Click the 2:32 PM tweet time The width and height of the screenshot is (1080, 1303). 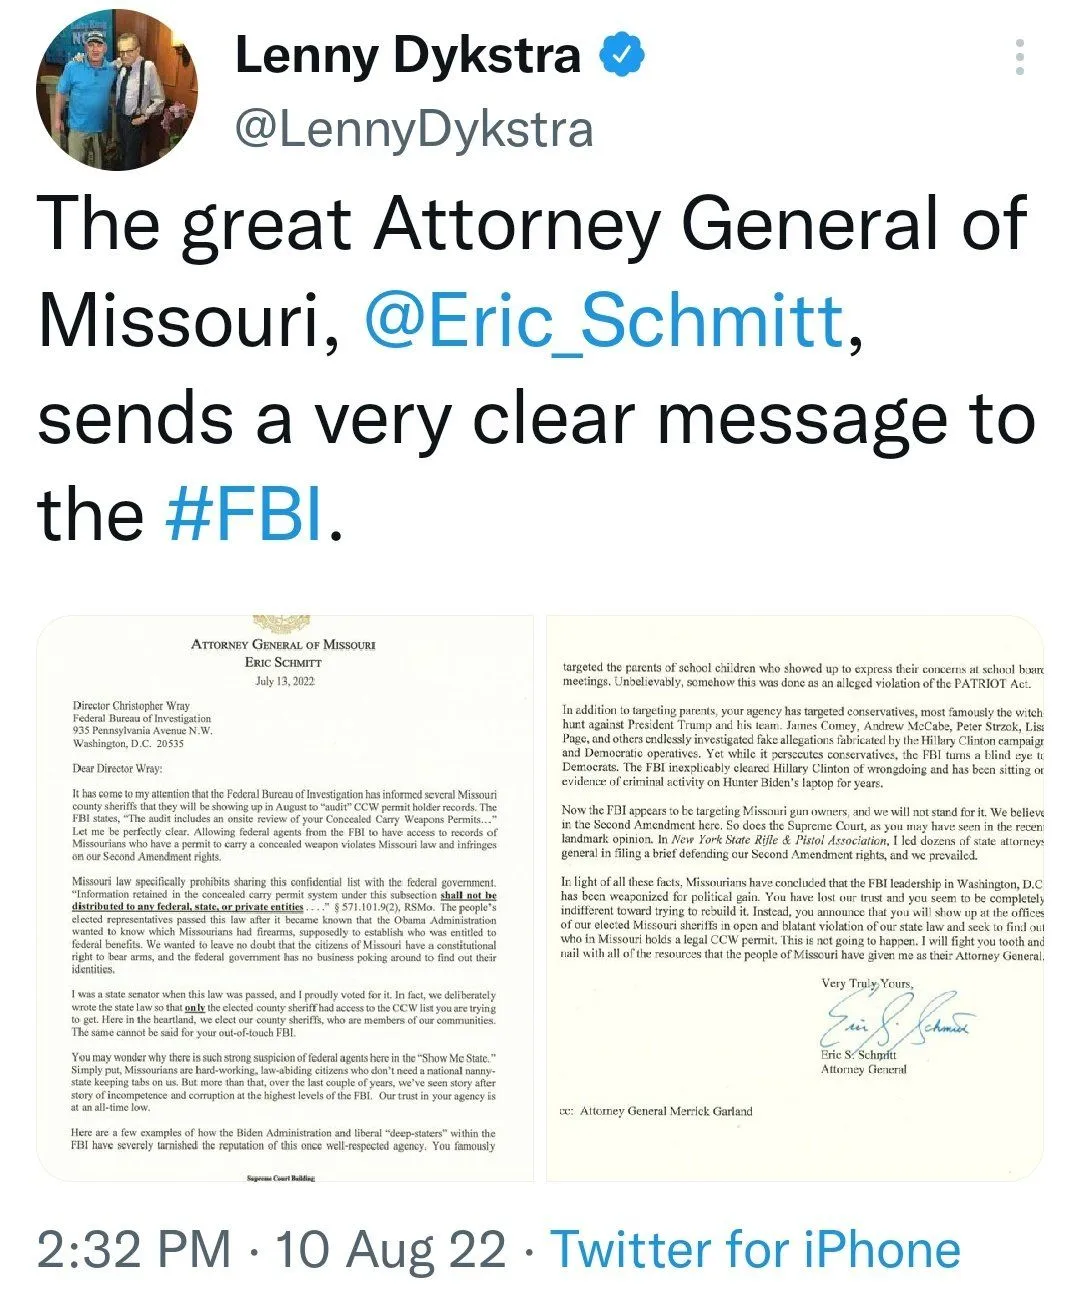point(134,1250)
